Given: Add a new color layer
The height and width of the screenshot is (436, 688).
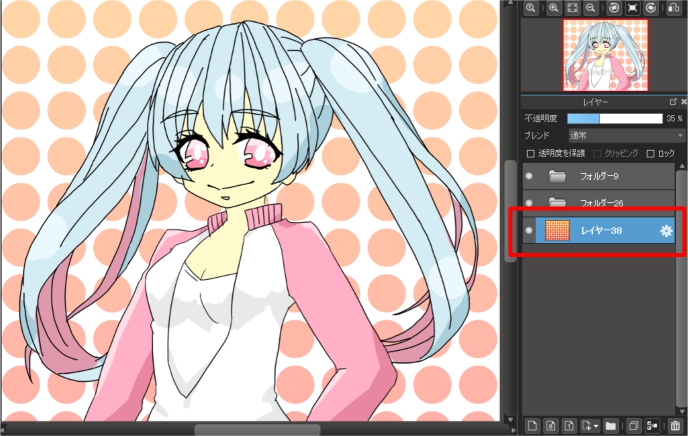Looking at the screenshot, I should click(x=532, y=425).
